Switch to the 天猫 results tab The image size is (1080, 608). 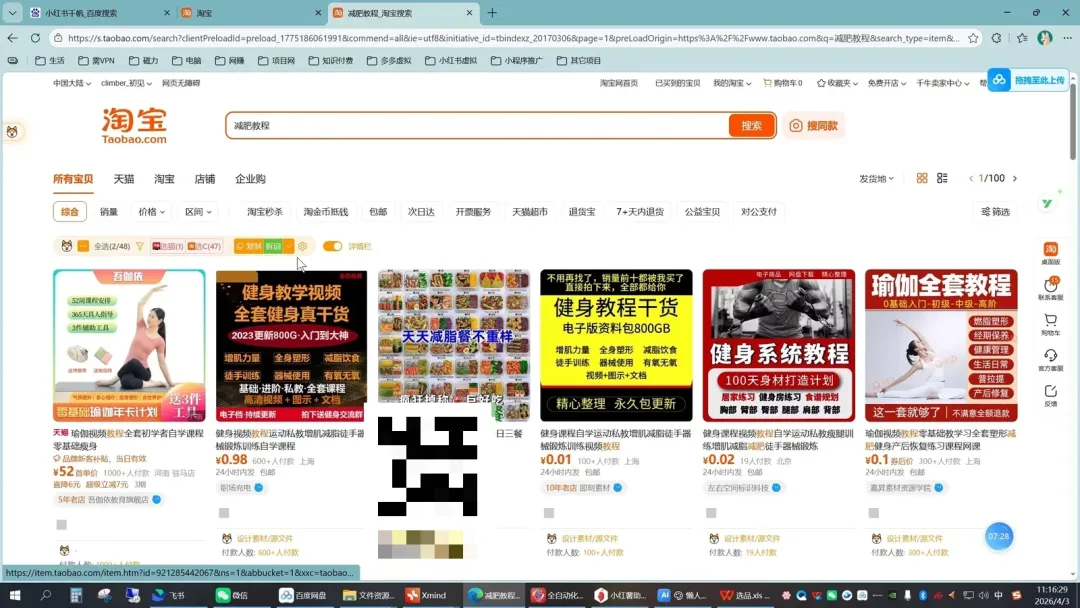(124, 179)
